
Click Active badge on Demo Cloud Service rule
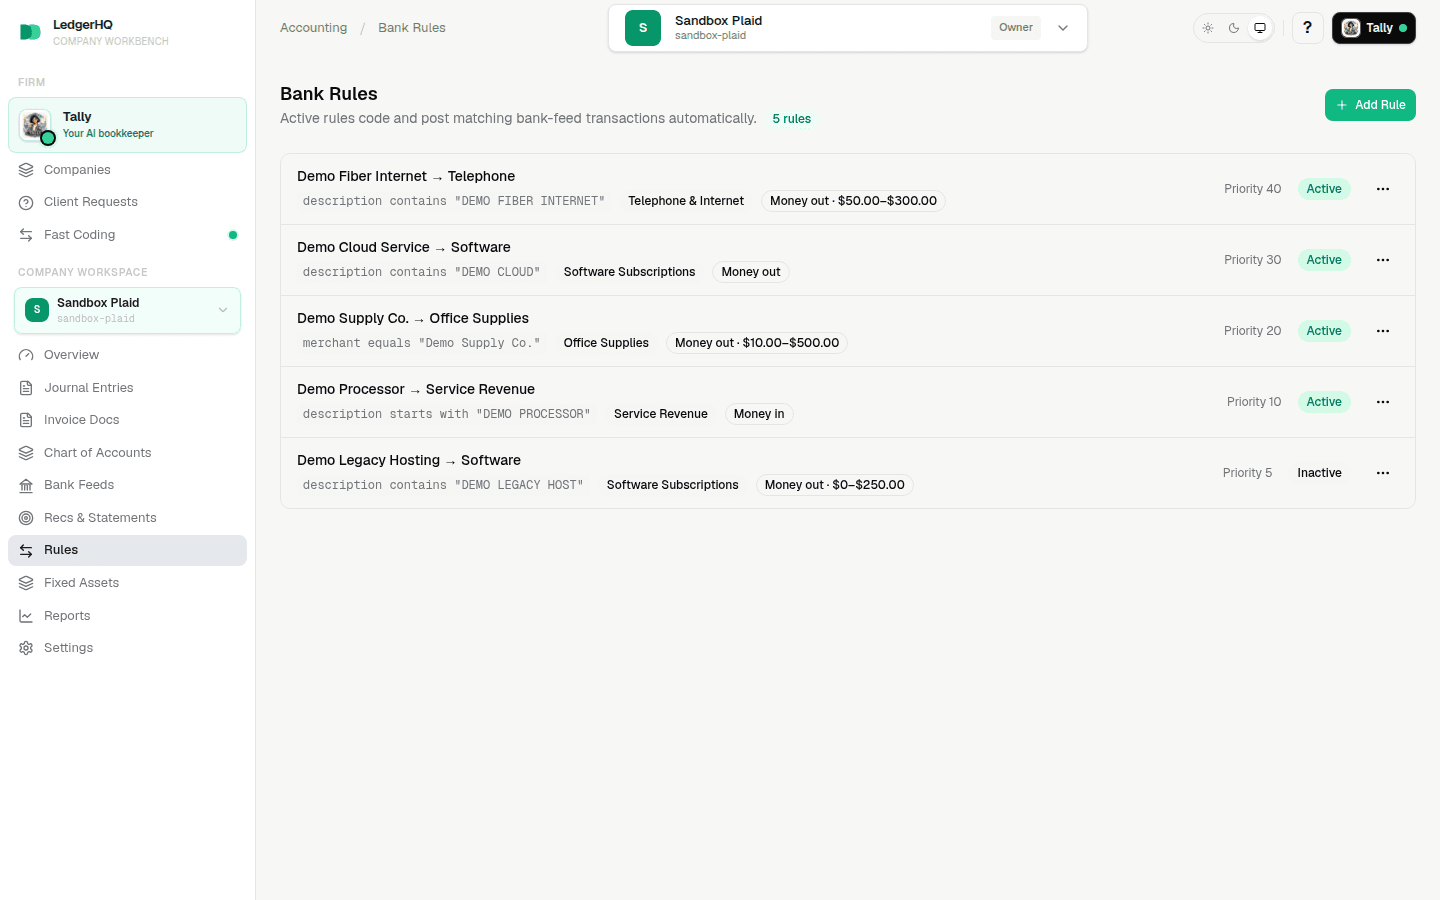pyautogui.click(x=1324, y=260)
